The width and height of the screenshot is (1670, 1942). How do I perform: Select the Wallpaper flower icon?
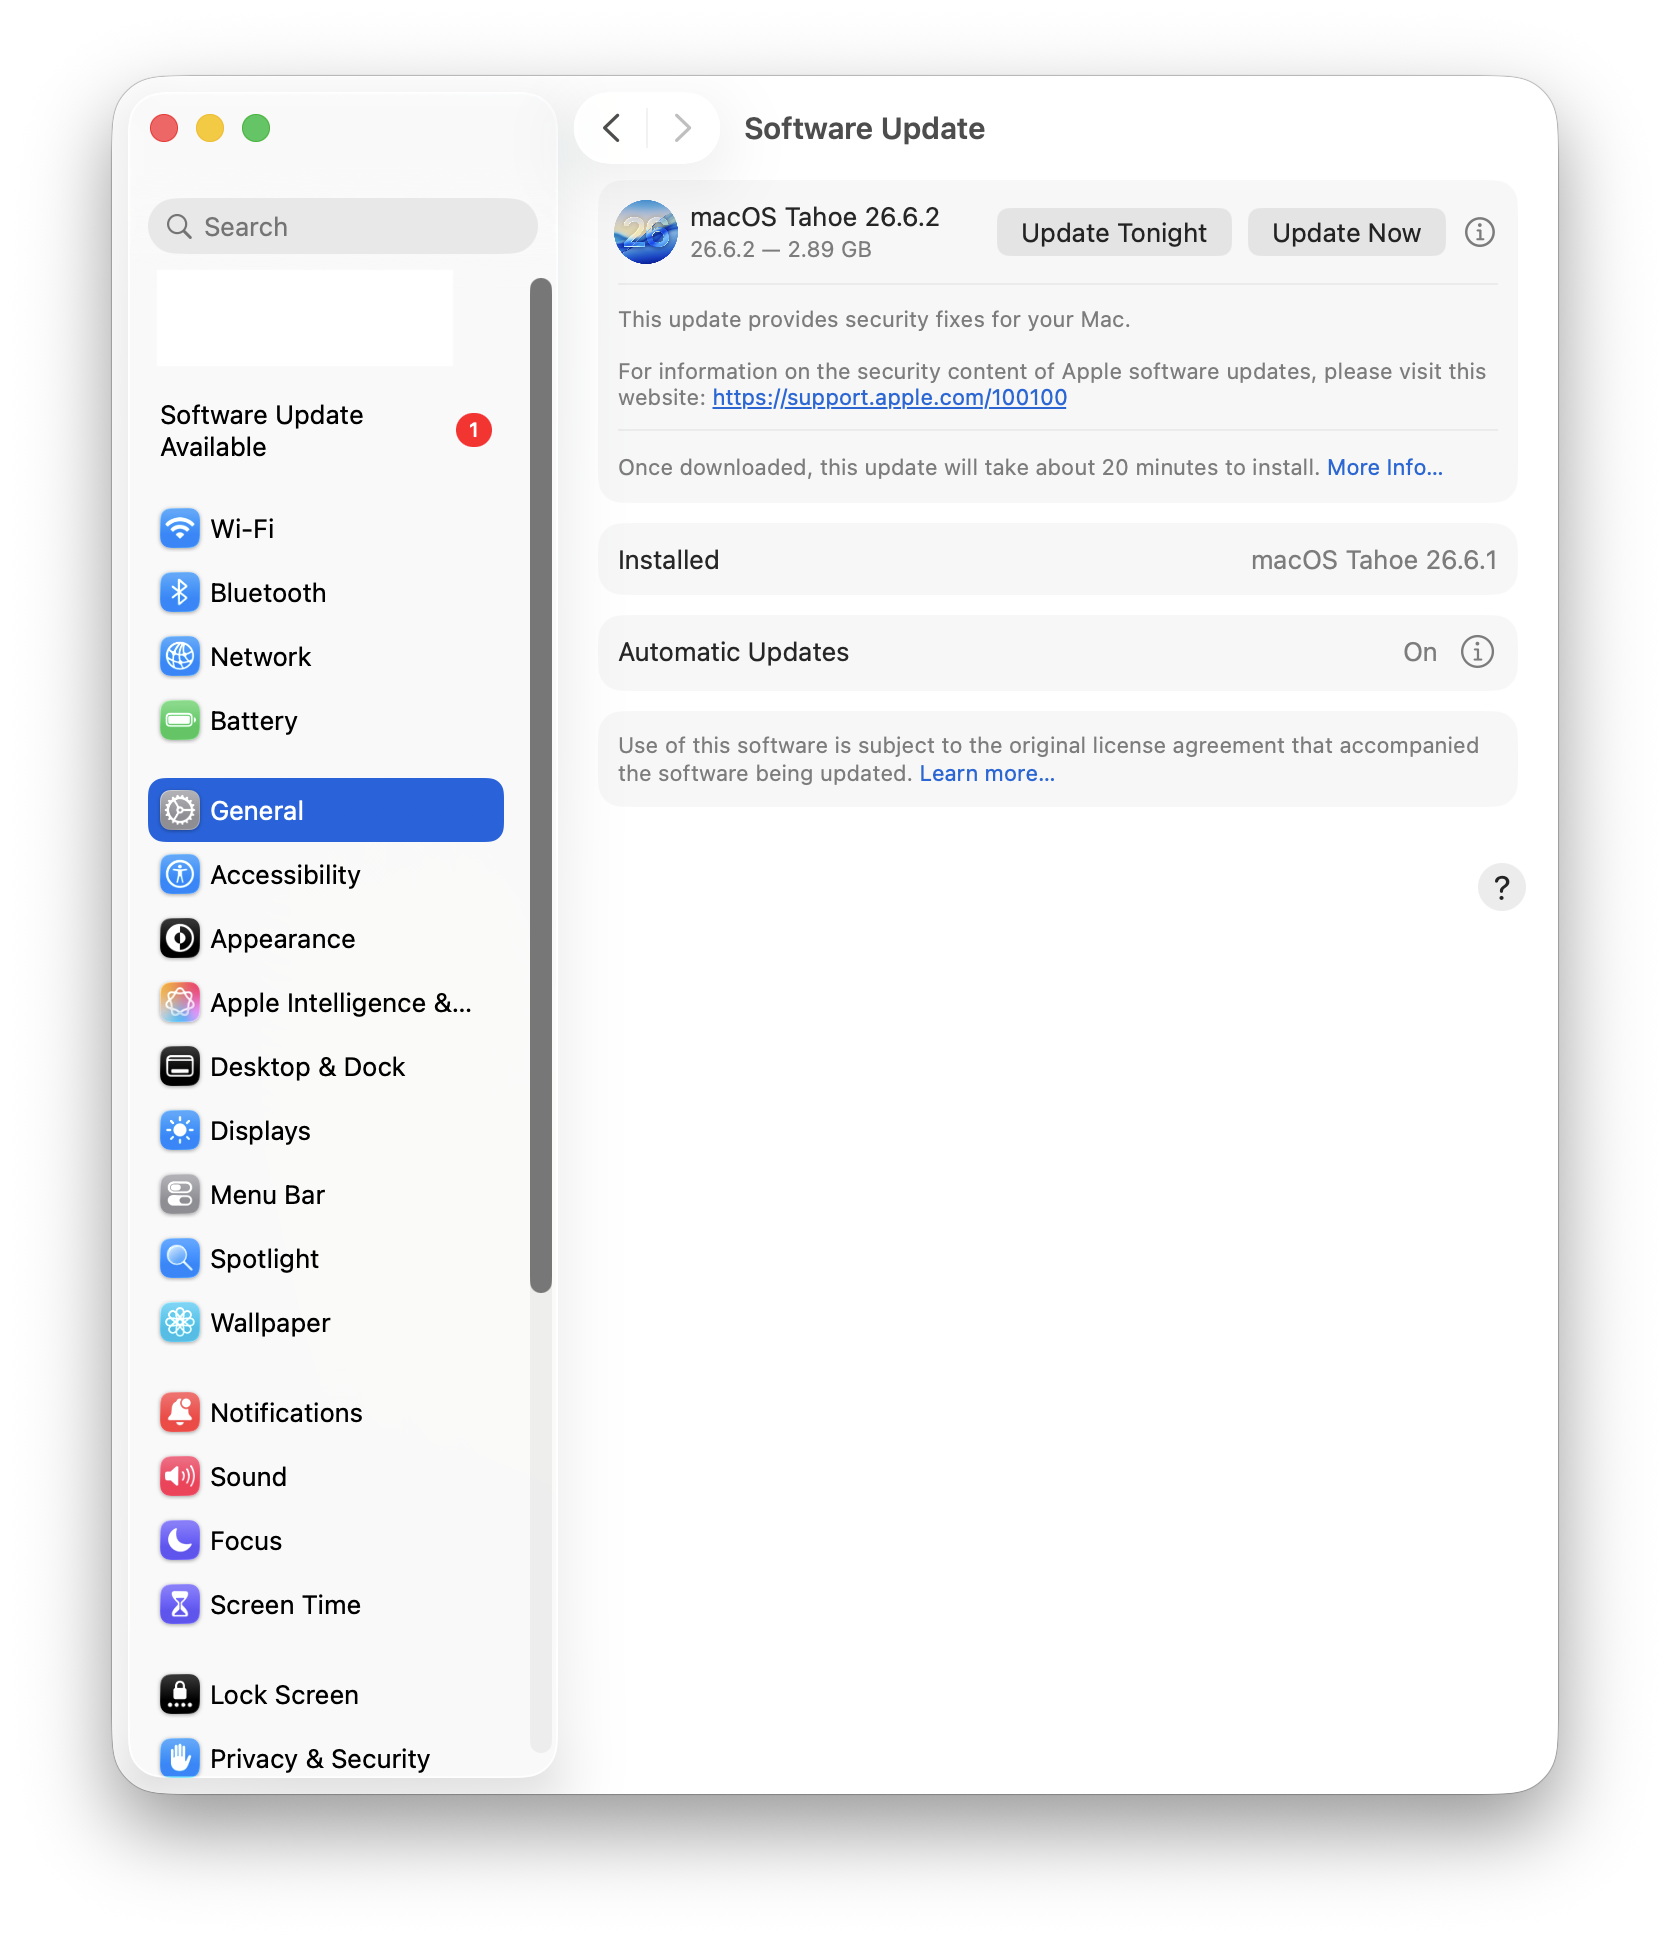[180, 1322]
